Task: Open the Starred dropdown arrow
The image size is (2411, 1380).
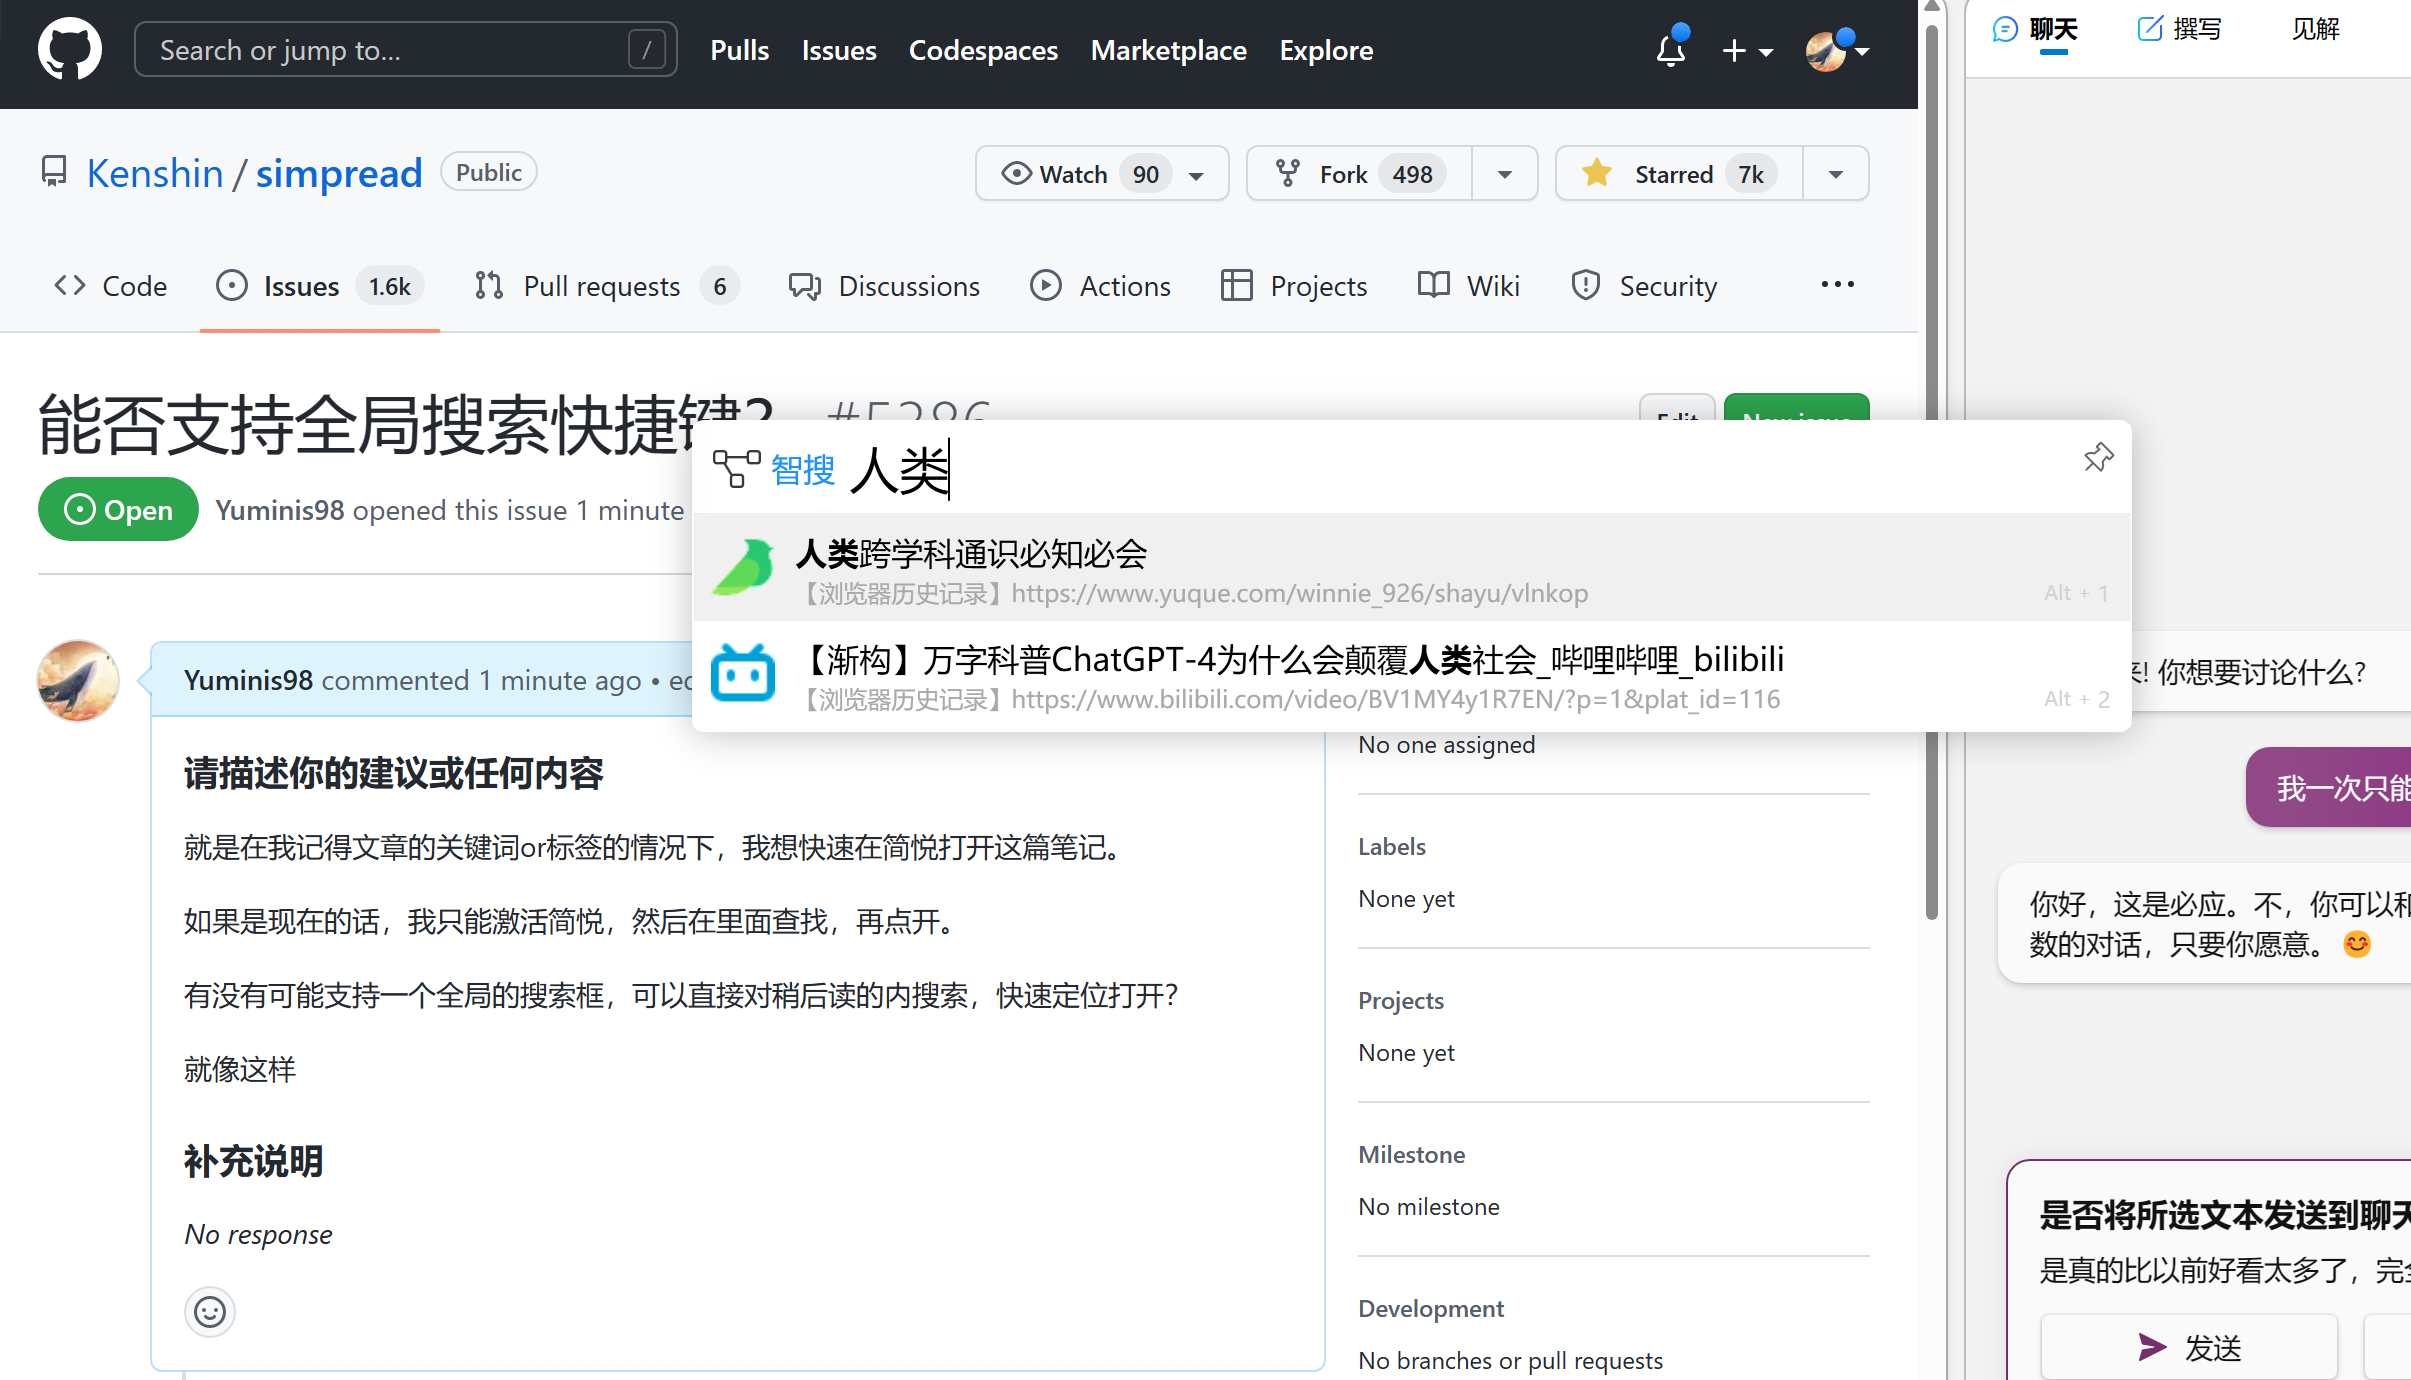Action: click(x=1836, y=173)
